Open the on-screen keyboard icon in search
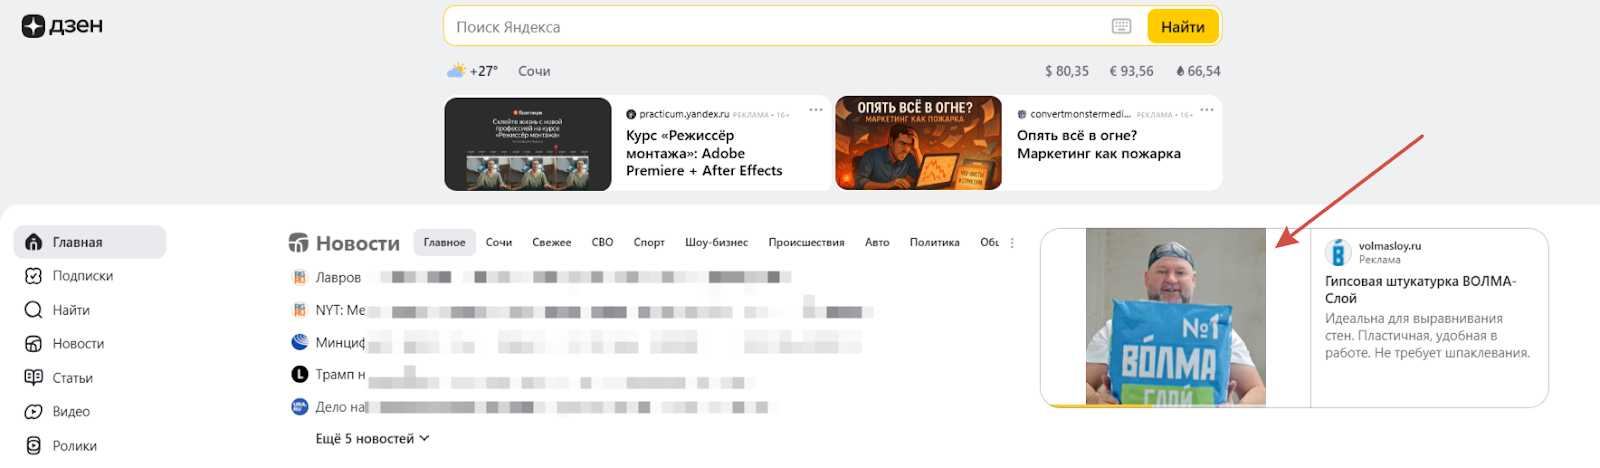This screenshot has height=468, width=1600. [x=1121, y=27]
